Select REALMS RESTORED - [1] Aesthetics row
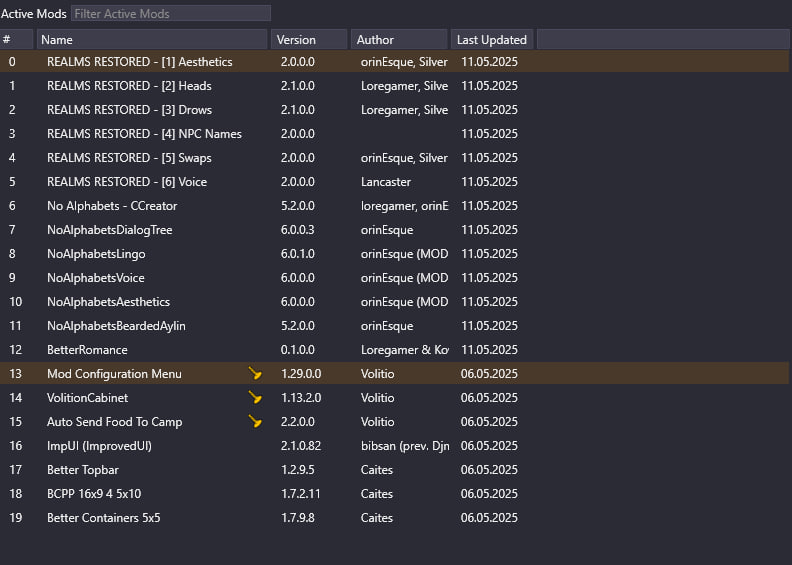 click(394, 62)
